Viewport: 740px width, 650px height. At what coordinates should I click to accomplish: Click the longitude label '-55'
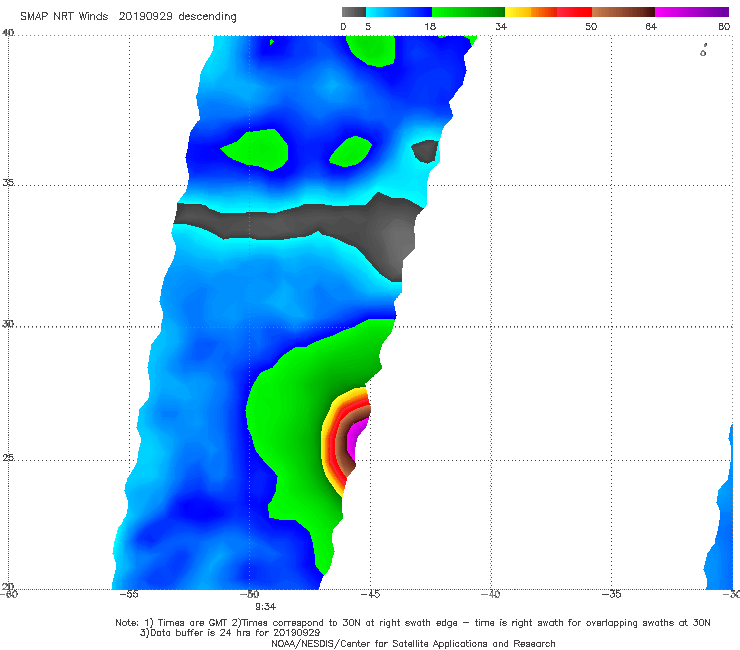(x=129, y=595)
